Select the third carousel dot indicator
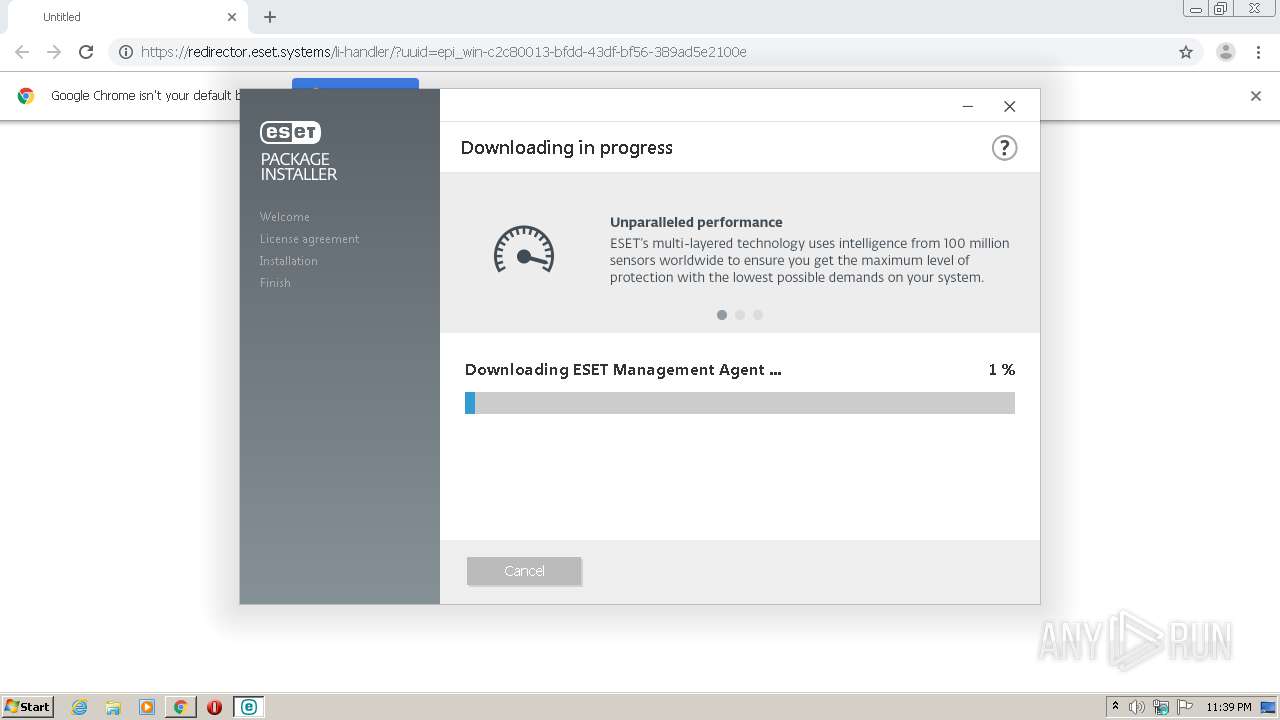 point(758,315)
